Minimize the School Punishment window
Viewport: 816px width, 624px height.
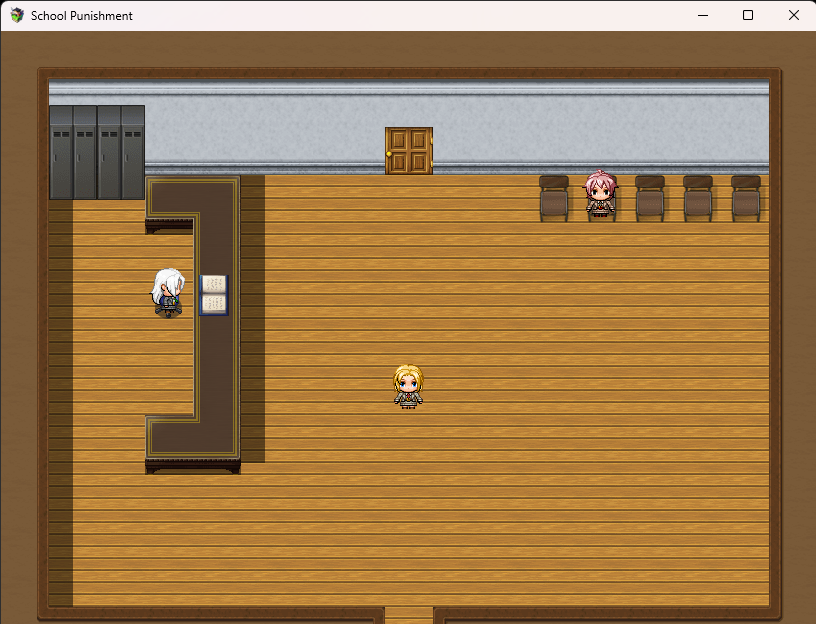703,15
